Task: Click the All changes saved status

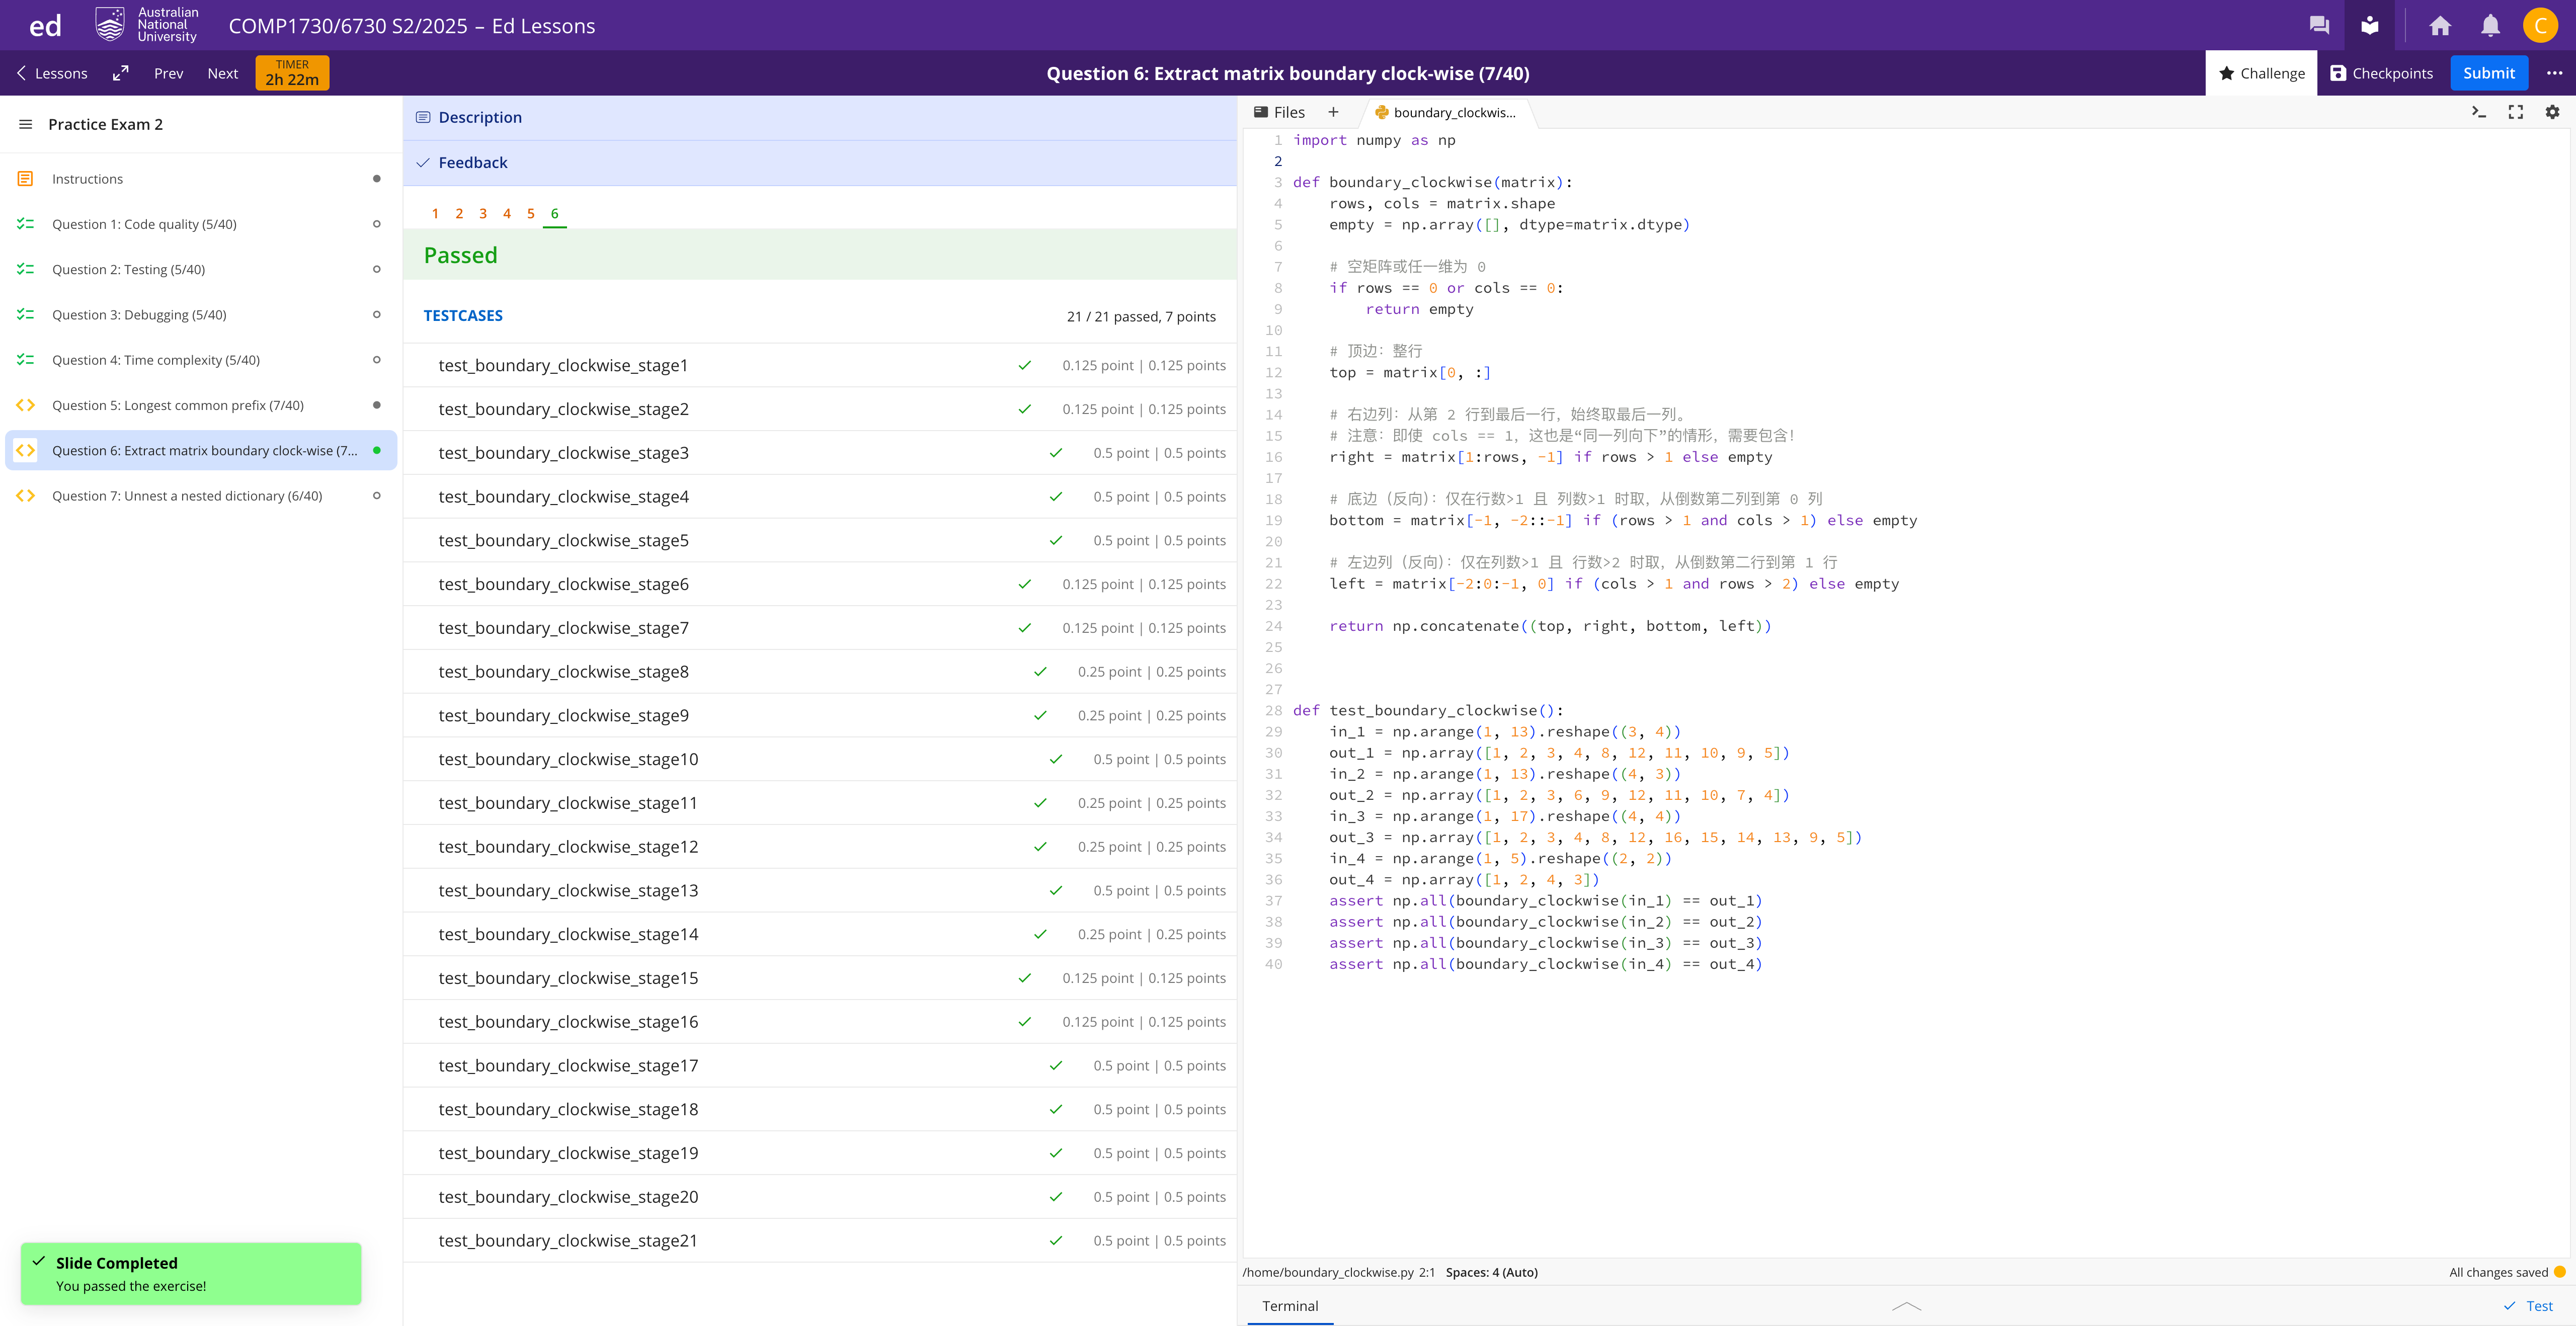Action: click(2498, 1272)
